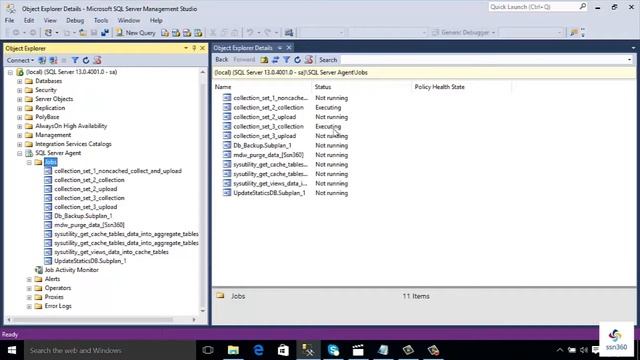Expand the Alerts folder node
The image size is (640, 360).
29,279
